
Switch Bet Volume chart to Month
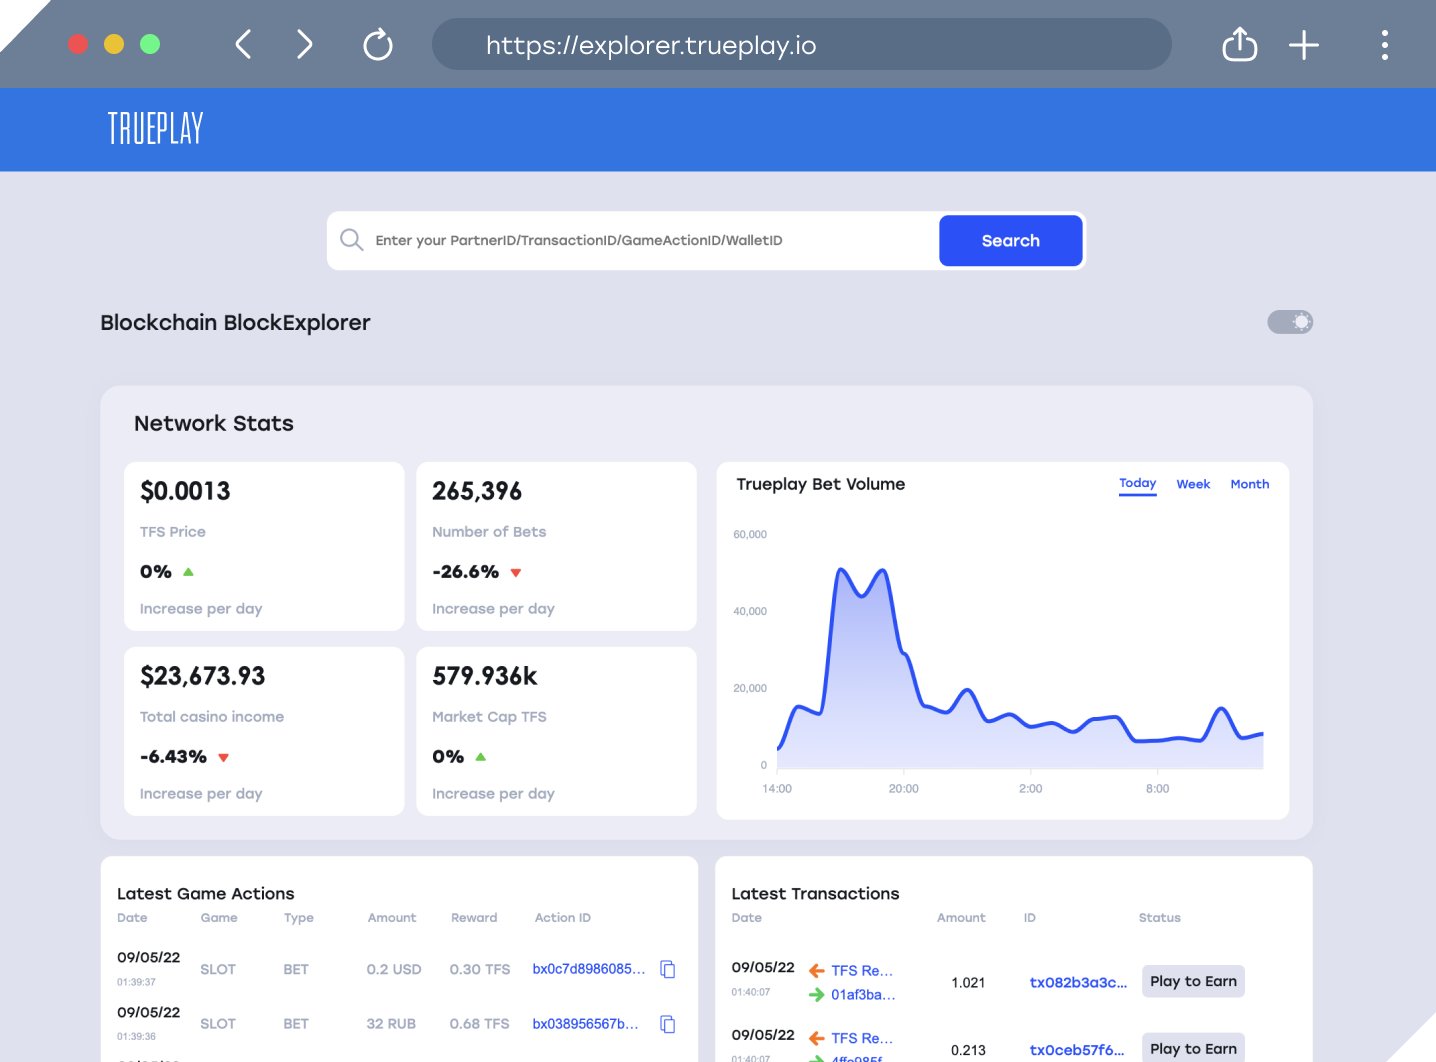1250,484
